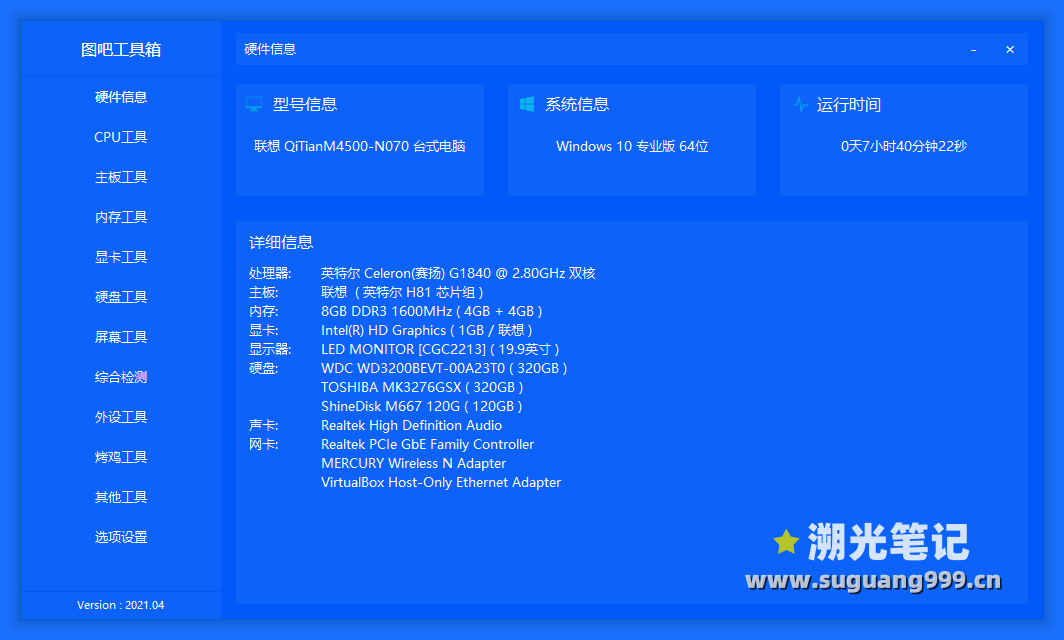
Task: Click the 显卡 row label
Action: point(263,331)
